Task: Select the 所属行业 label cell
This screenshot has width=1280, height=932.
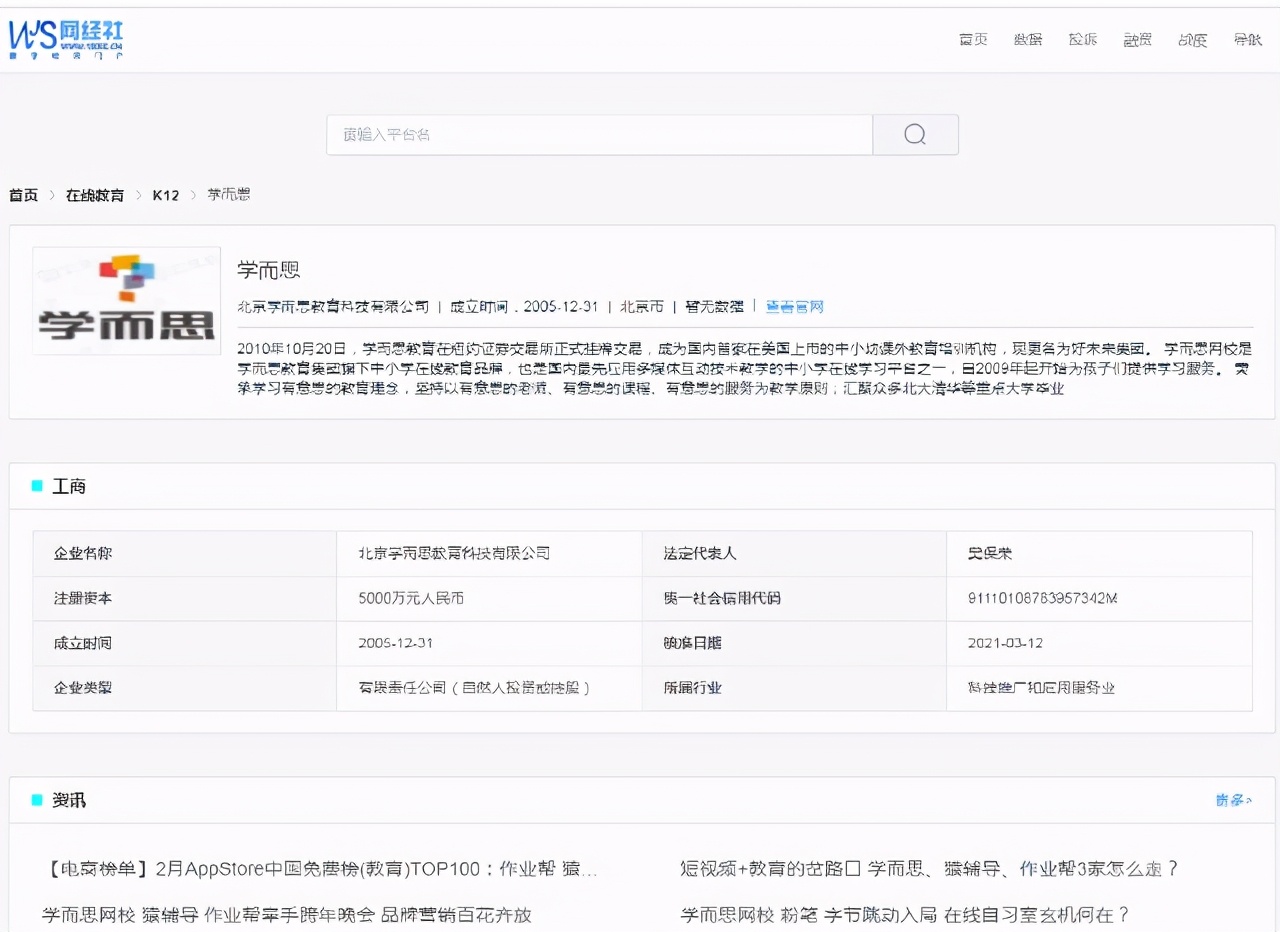Action: tap(794, 688)
